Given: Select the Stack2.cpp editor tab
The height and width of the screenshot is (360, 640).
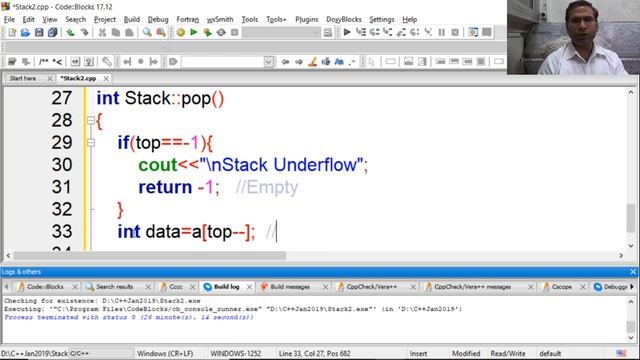Looking at the screenshot, I should pyautogui.click(x=78, y=78).
